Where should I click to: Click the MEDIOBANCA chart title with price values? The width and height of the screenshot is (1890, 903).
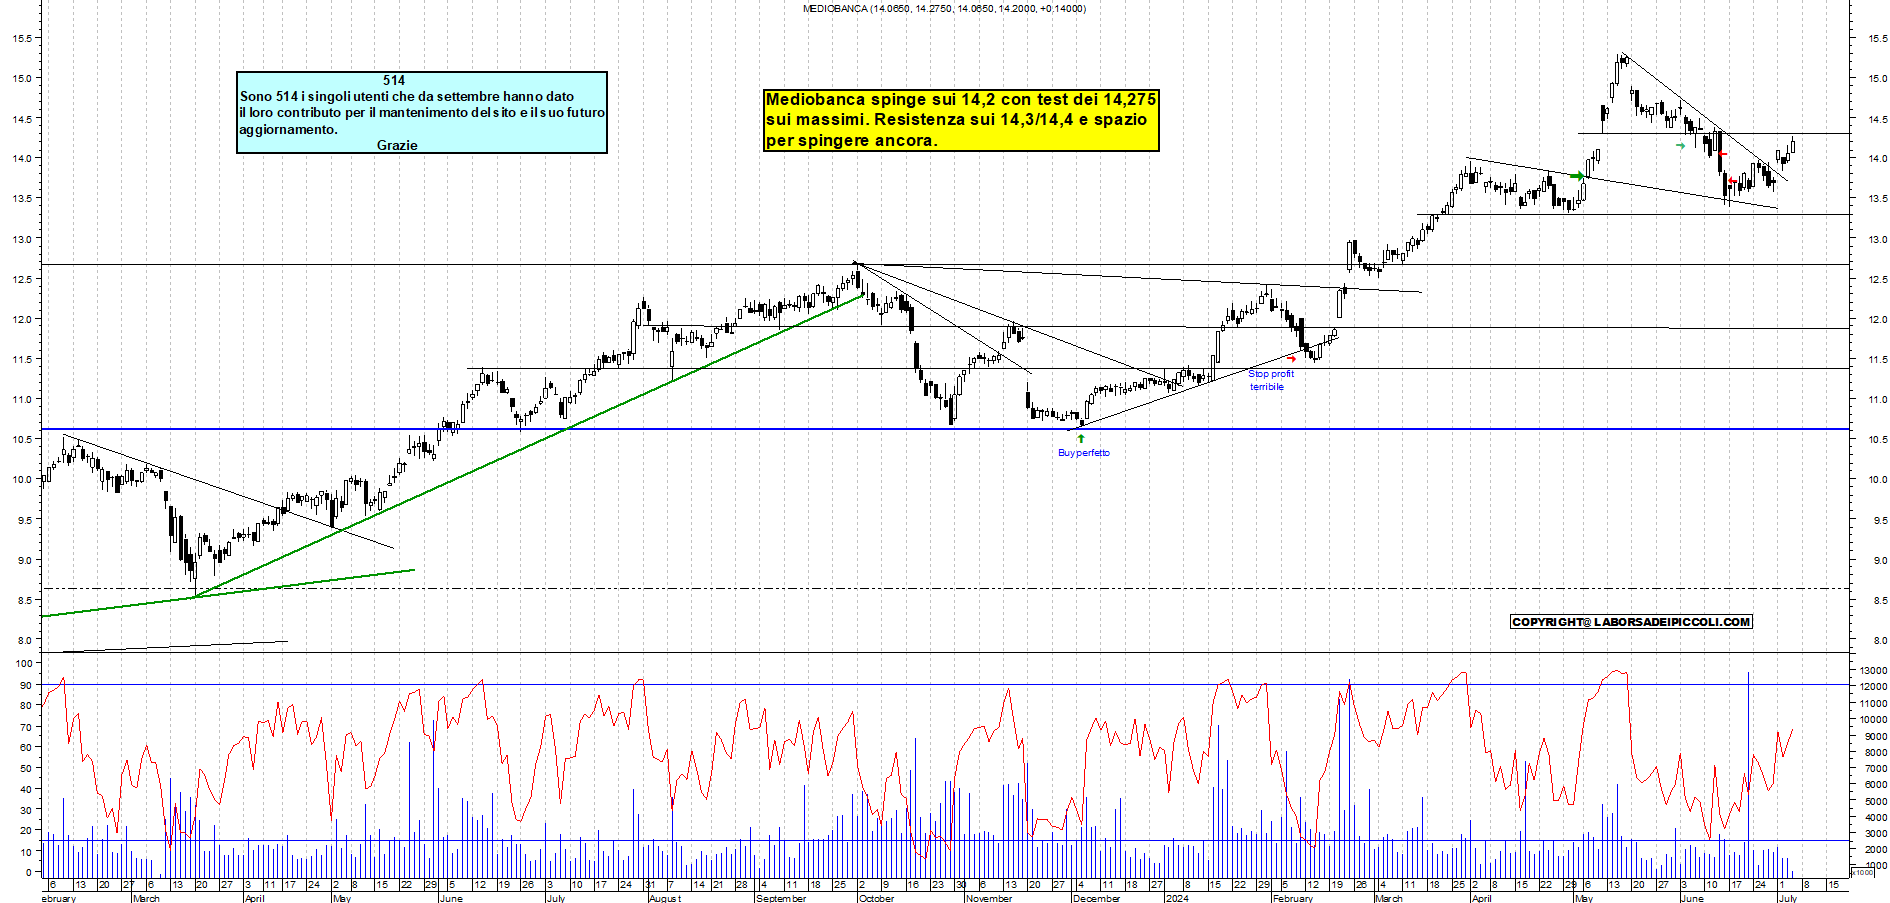tap(944, 8)
